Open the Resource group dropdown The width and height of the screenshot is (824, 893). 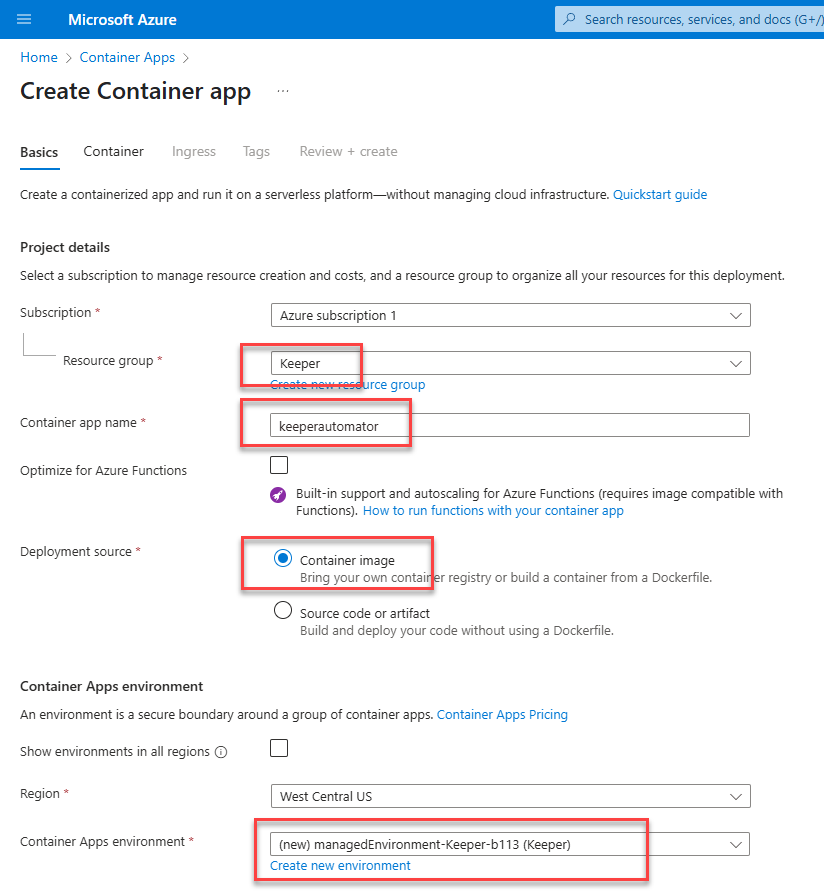(x=510, y=363)
